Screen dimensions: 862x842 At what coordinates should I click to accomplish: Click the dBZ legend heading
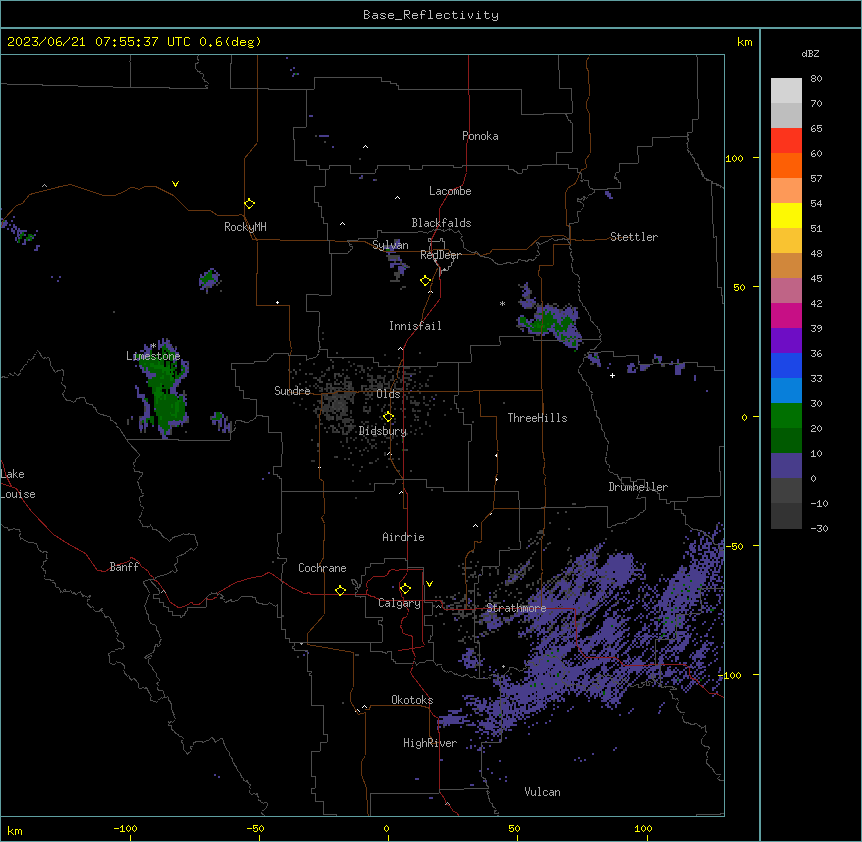pyautogui.click(x=810, y=54)
